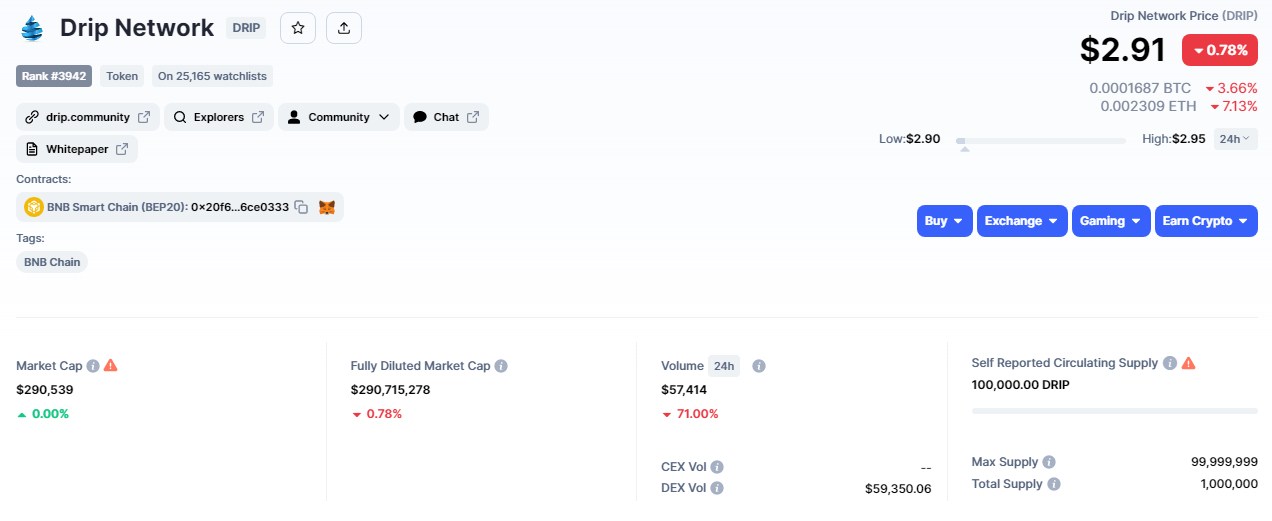Viewport: 1272px width, 521px height.
Task: Open the drip.community website link
Action: [x=88, y=117]
